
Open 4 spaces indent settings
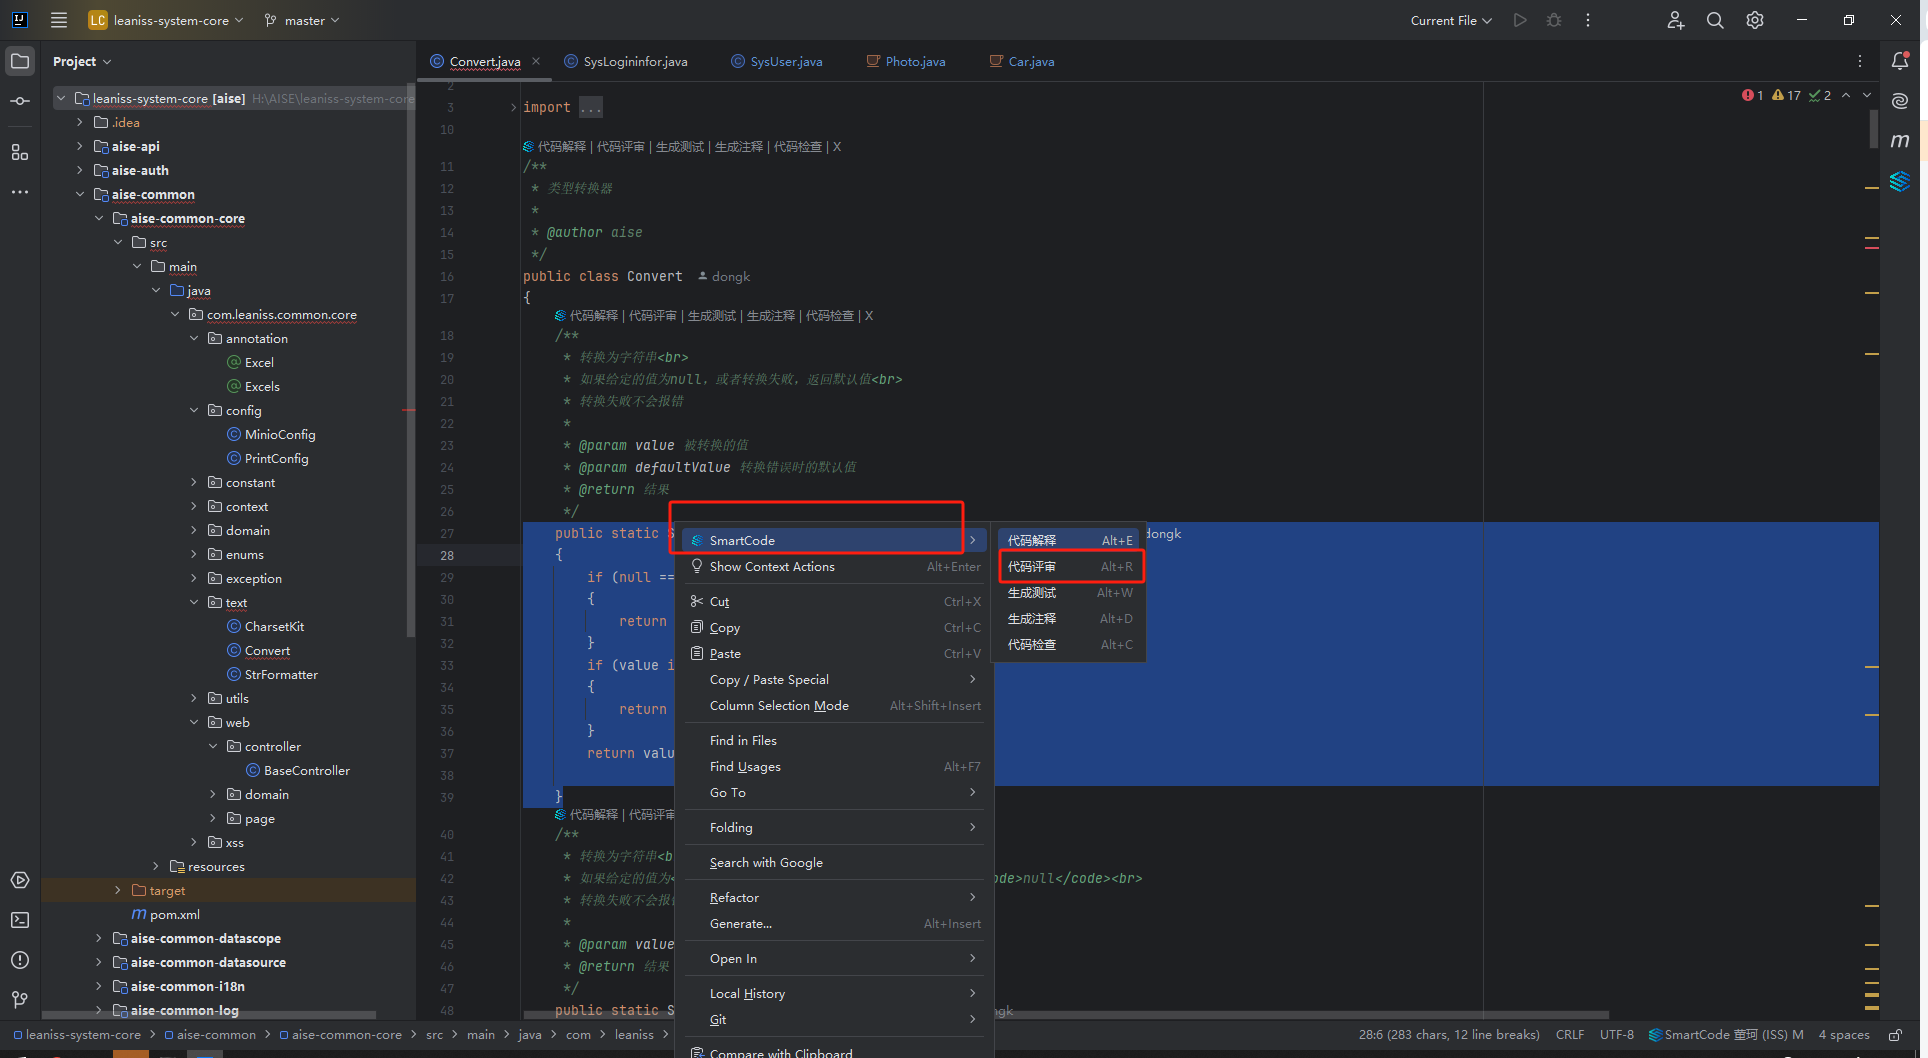[1843, 1035]
